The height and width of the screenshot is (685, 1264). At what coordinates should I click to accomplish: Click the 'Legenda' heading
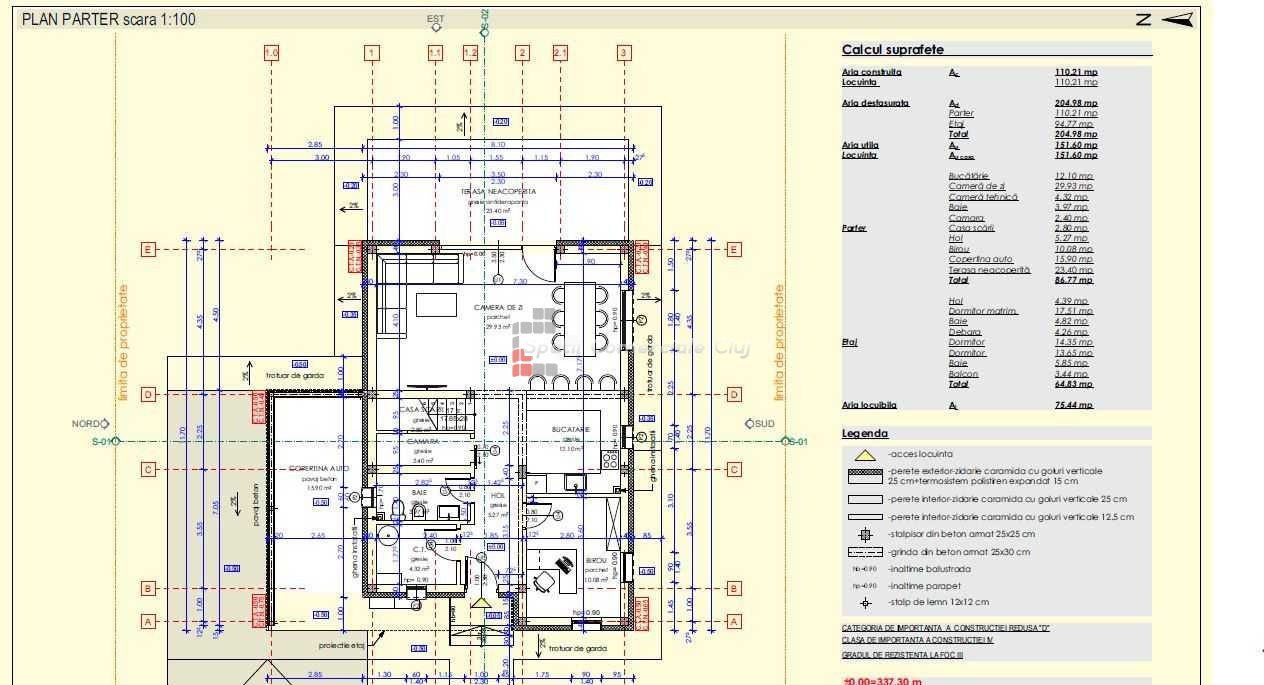865,434
